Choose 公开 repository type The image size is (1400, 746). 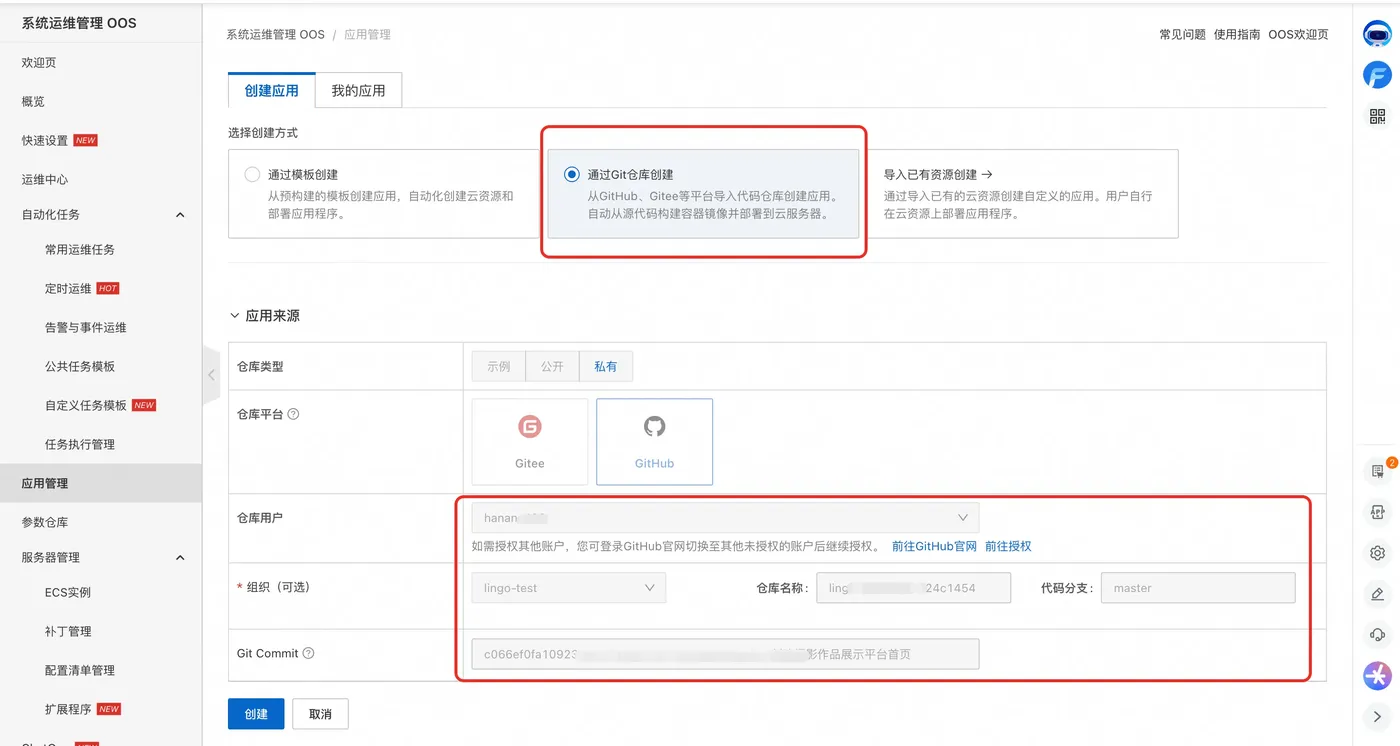coord(553,367)
